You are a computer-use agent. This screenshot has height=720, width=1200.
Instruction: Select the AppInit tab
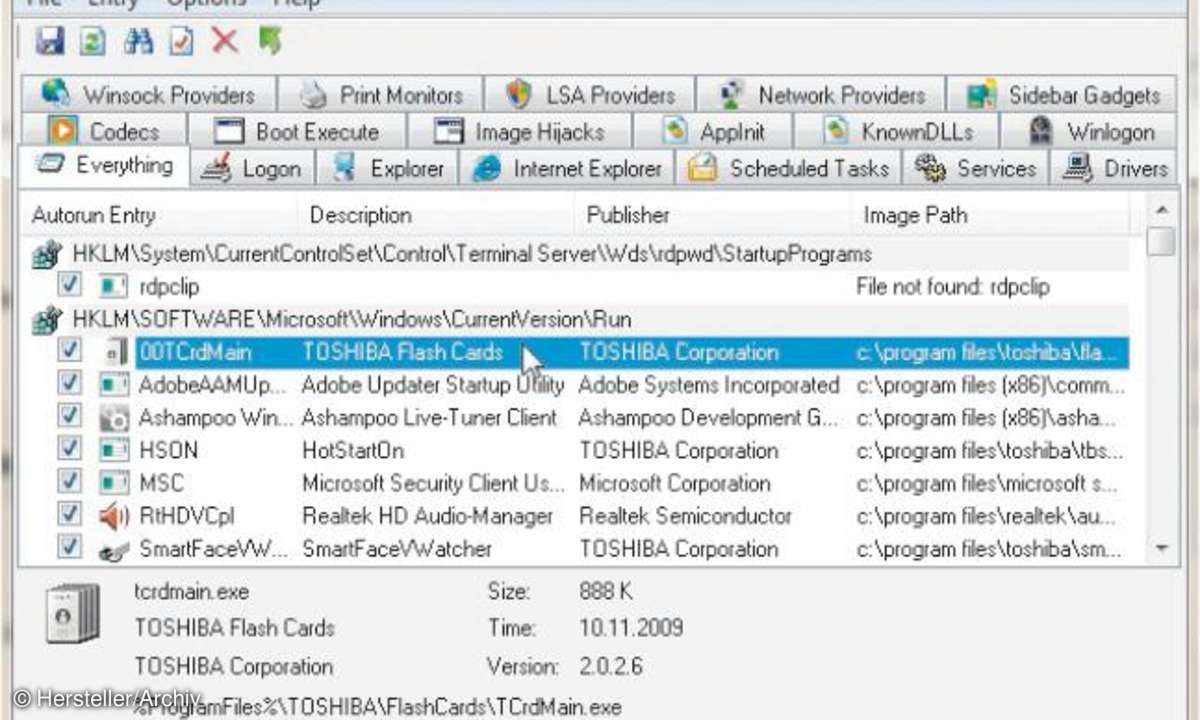click(x=713, y=131)
